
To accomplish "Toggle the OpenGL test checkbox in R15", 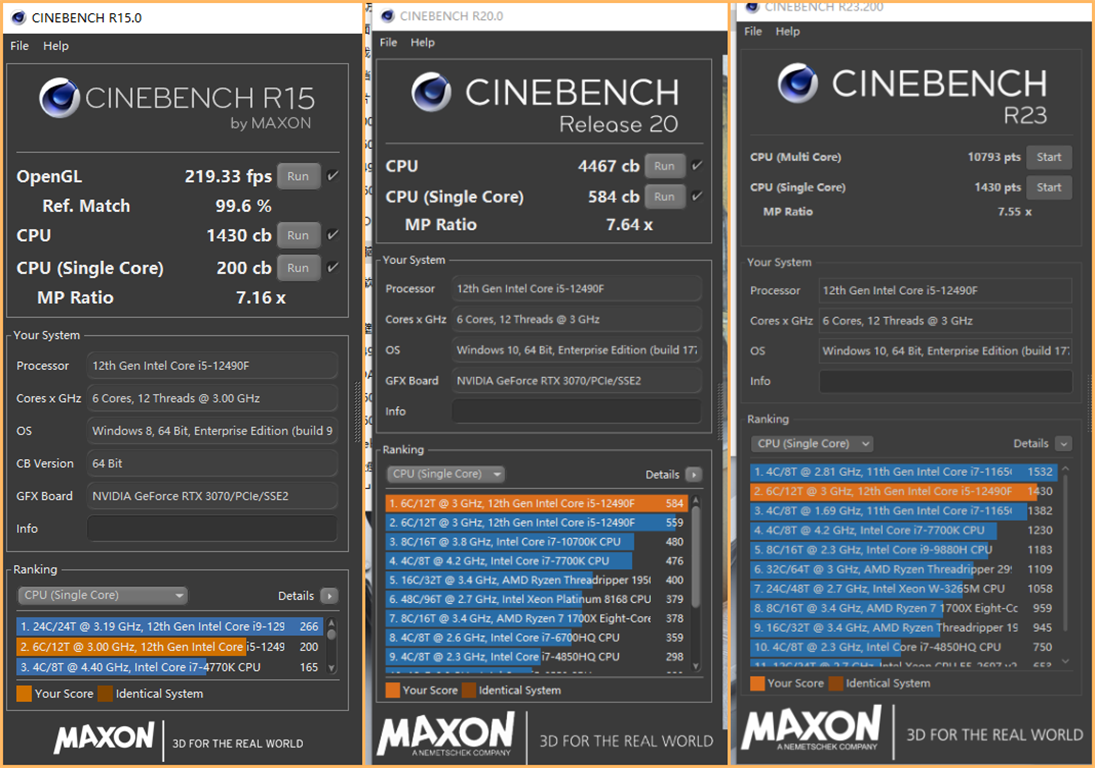I will (x=333, y=175).
